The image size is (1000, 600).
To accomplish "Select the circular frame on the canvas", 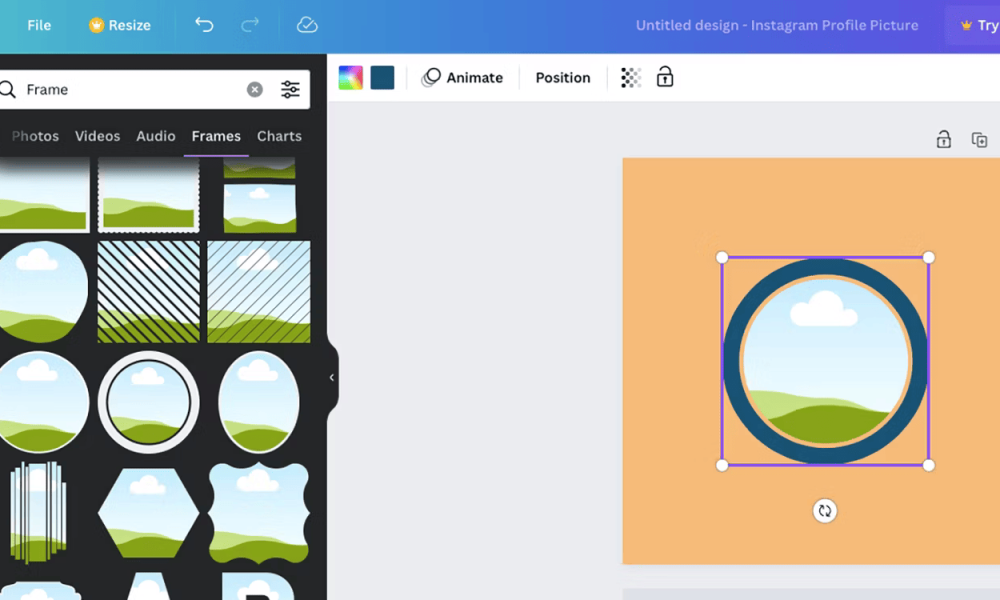I will [825, 361].
